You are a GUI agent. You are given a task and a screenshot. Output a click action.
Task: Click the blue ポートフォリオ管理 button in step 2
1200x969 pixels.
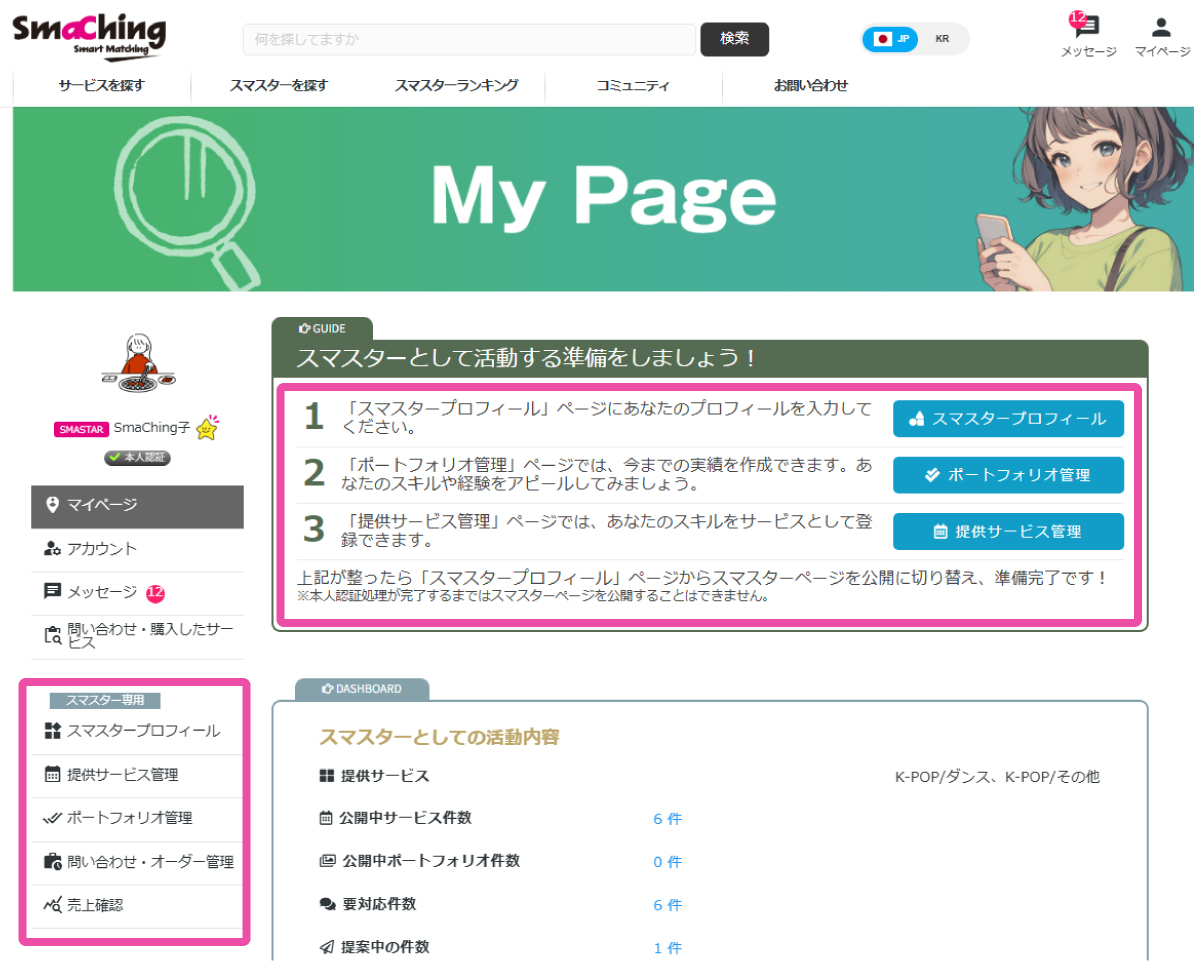click(x=1007, y=475)
